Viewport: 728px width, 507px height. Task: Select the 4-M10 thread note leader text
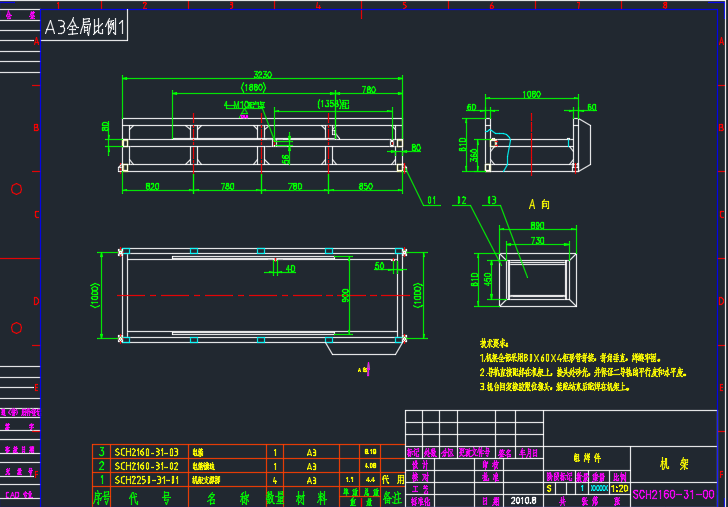point(244,104)
